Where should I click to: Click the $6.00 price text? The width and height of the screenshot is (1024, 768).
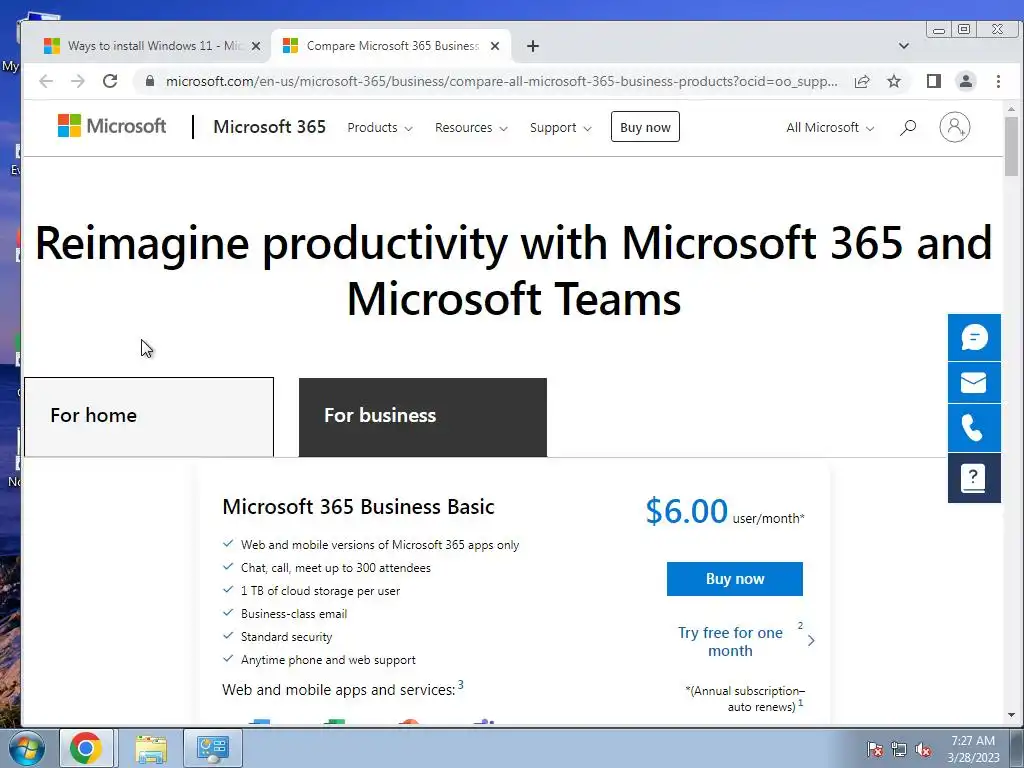(686, 511)
